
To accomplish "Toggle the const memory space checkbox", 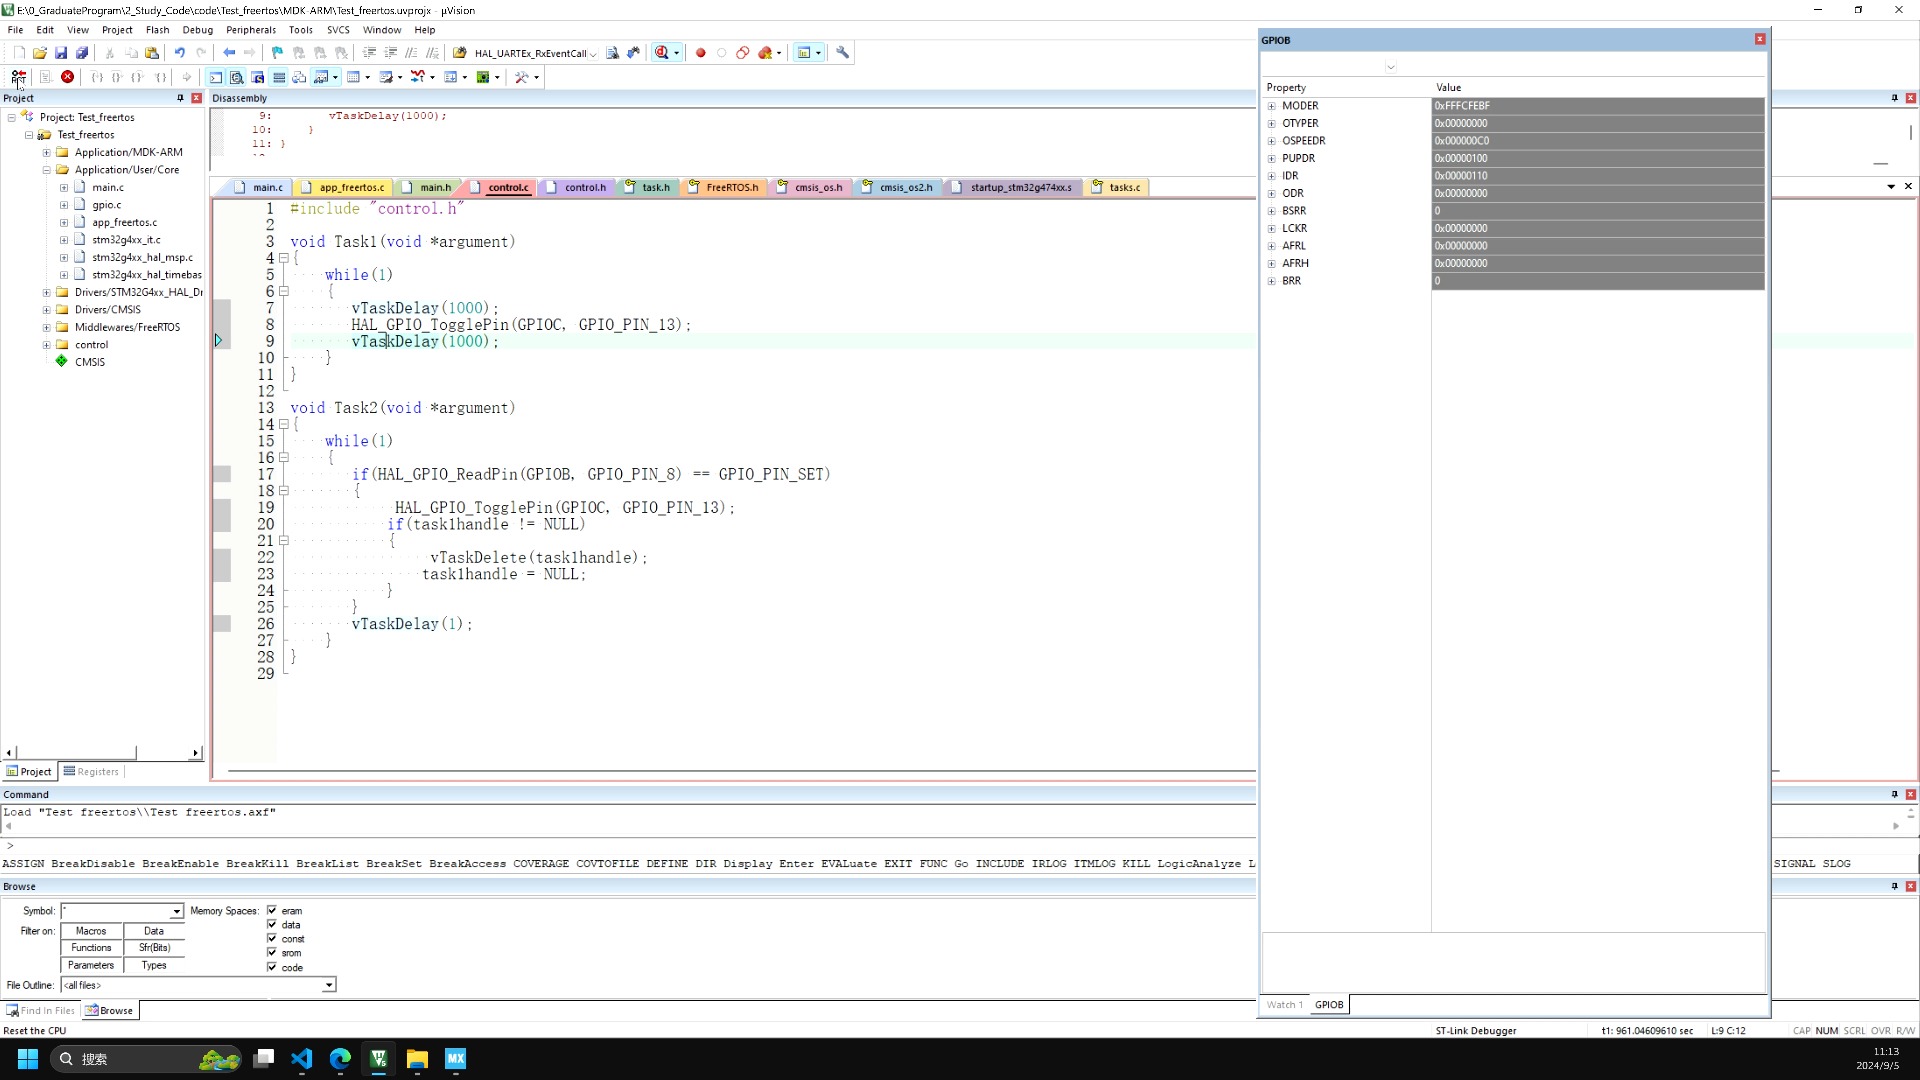I will [x=272, y=939].
